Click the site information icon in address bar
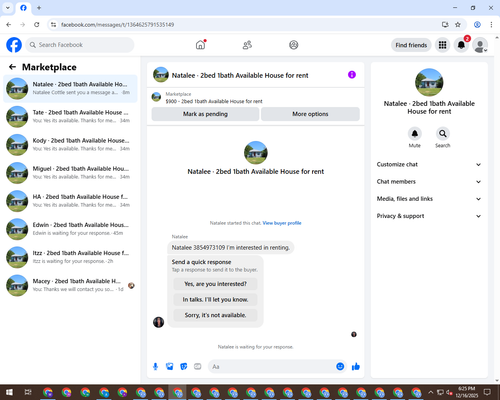Screen dimensions: 500x400 pyautogui.click(x=53, y=25)
